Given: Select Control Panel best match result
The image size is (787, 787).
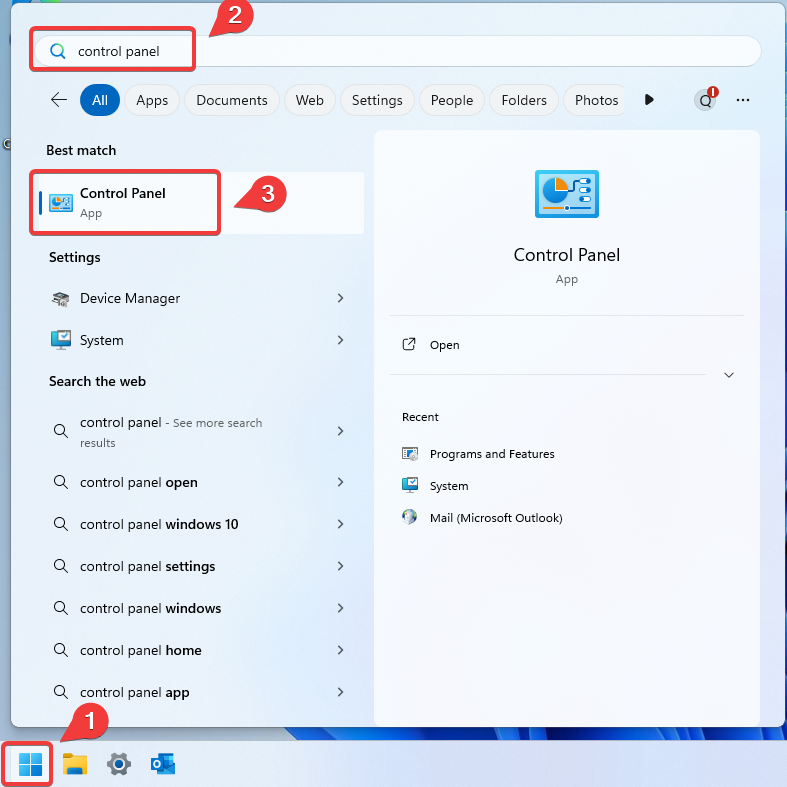Looking at the screenshot, I should tap(125, 202).
